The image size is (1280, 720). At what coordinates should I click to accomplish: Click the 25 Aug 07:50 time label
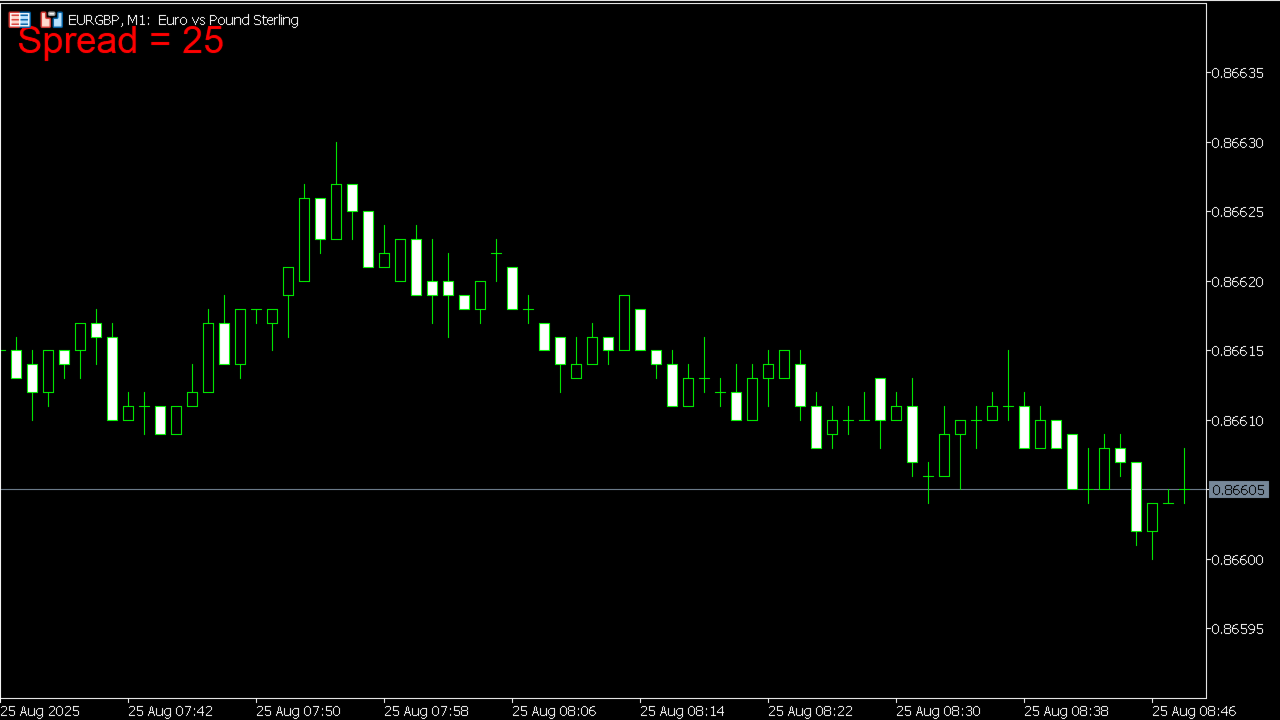(x=298, y=711)
